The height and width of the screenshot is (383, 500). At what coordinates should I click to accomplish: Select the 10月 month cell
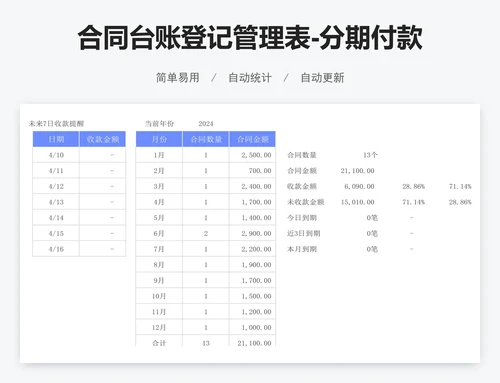point(159,296)
